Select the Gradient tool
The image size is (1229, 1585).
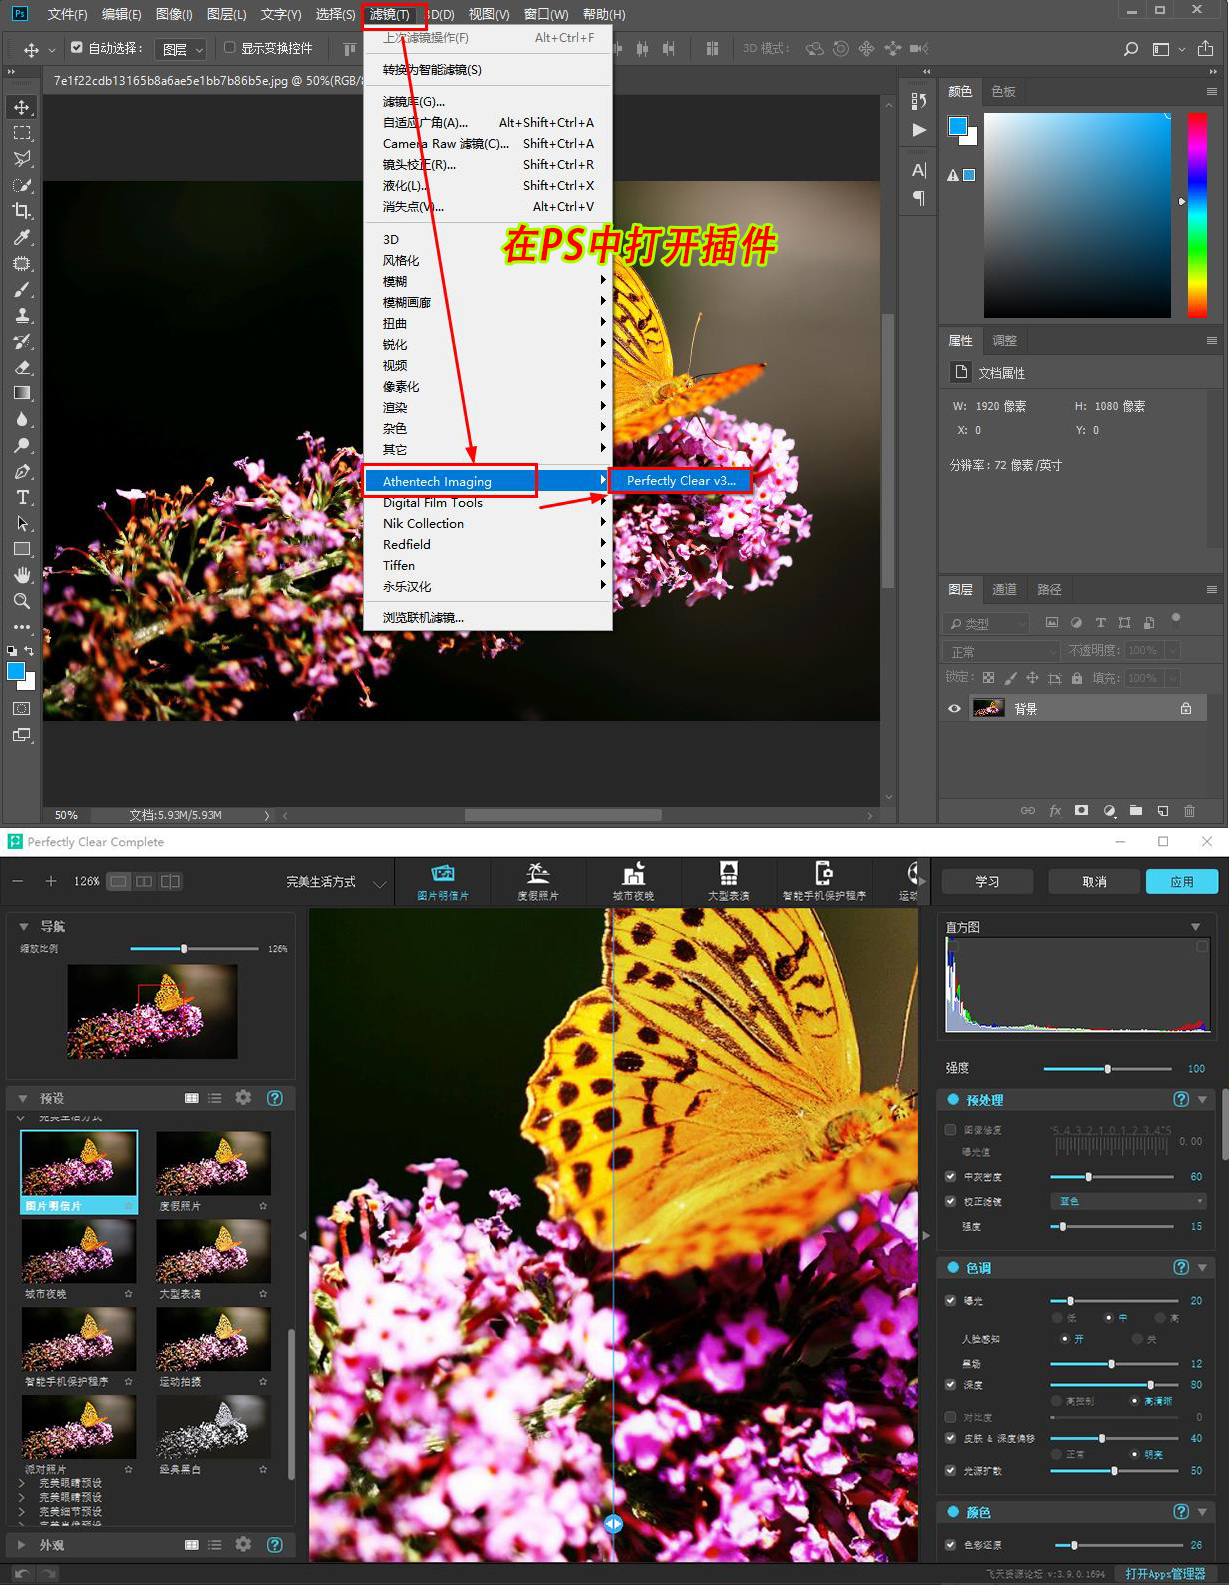(x=22, y=393)
